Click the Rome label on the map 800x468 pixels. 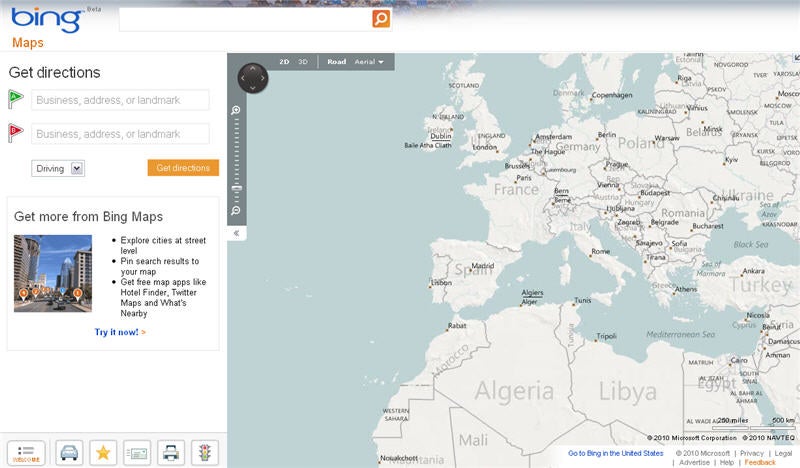pyautogui.click(x=601, y=252)
